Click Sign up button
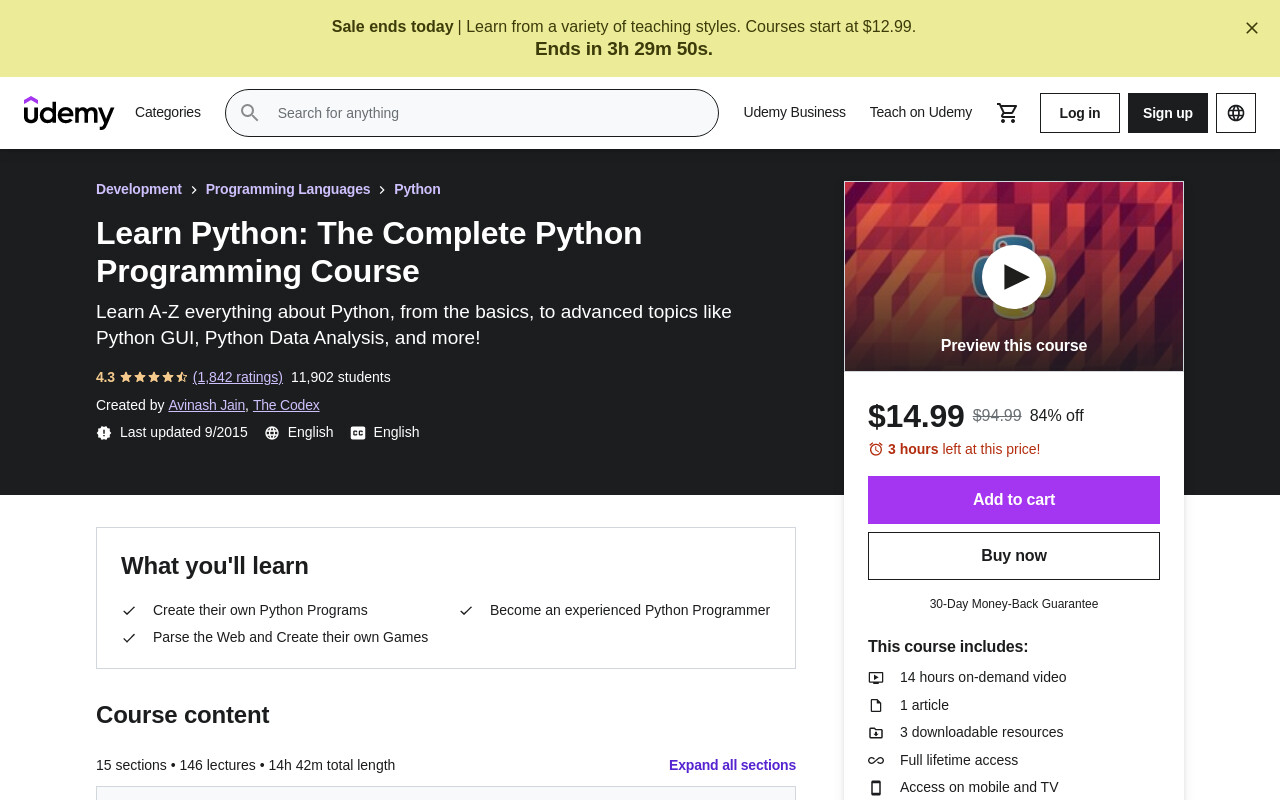The image size is (1280, 800). [1168, 113]
